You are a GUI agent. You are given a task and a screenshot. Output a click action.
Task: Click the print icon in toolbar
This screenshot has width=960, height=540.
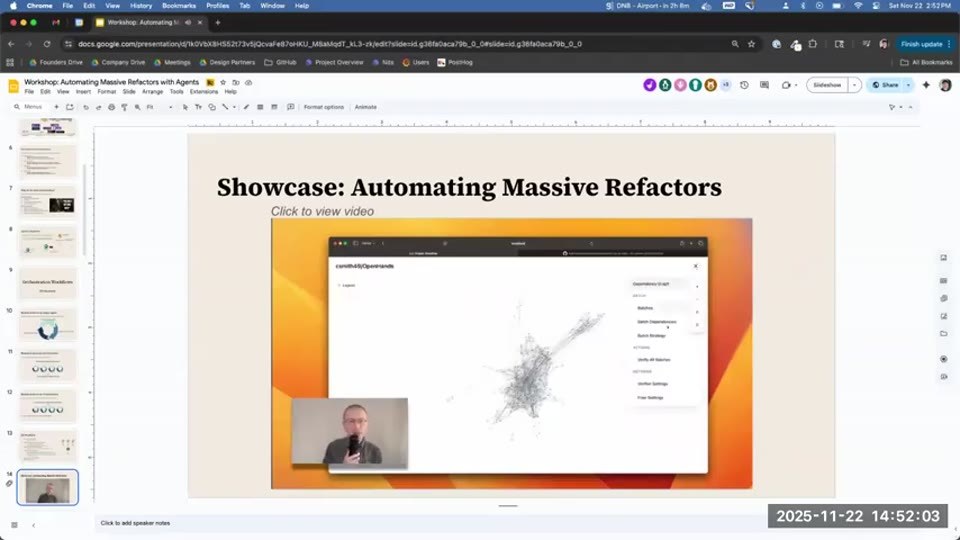click(111, 107)
